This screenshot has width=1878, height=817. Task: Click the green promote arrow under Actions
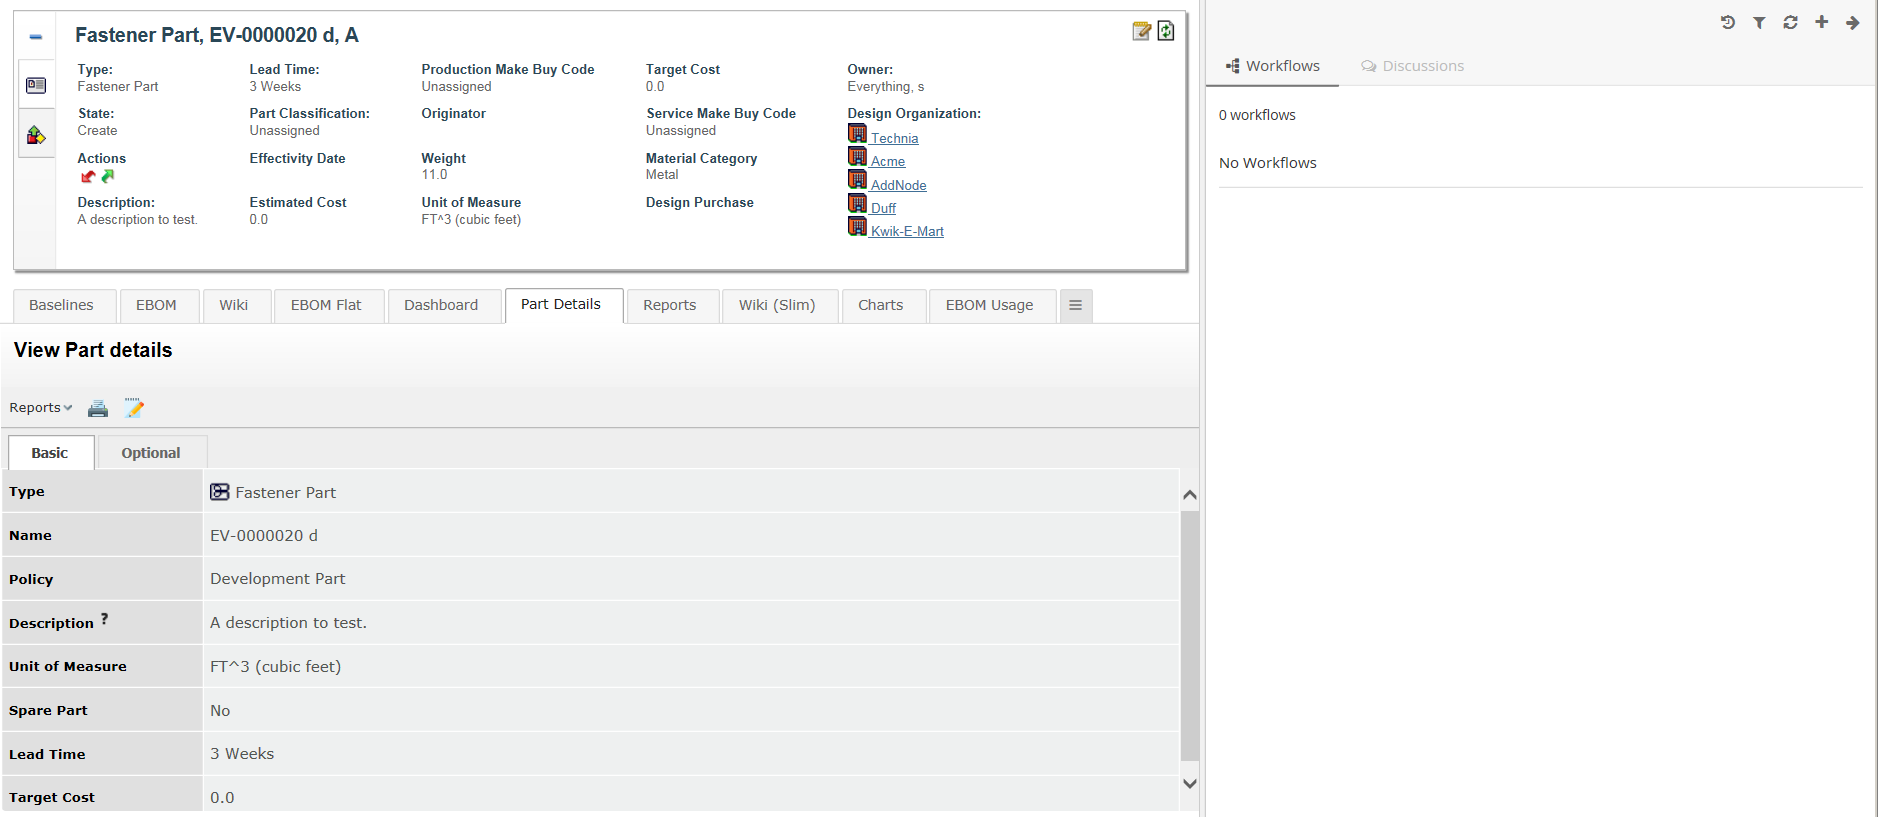[x=108, y=176]
